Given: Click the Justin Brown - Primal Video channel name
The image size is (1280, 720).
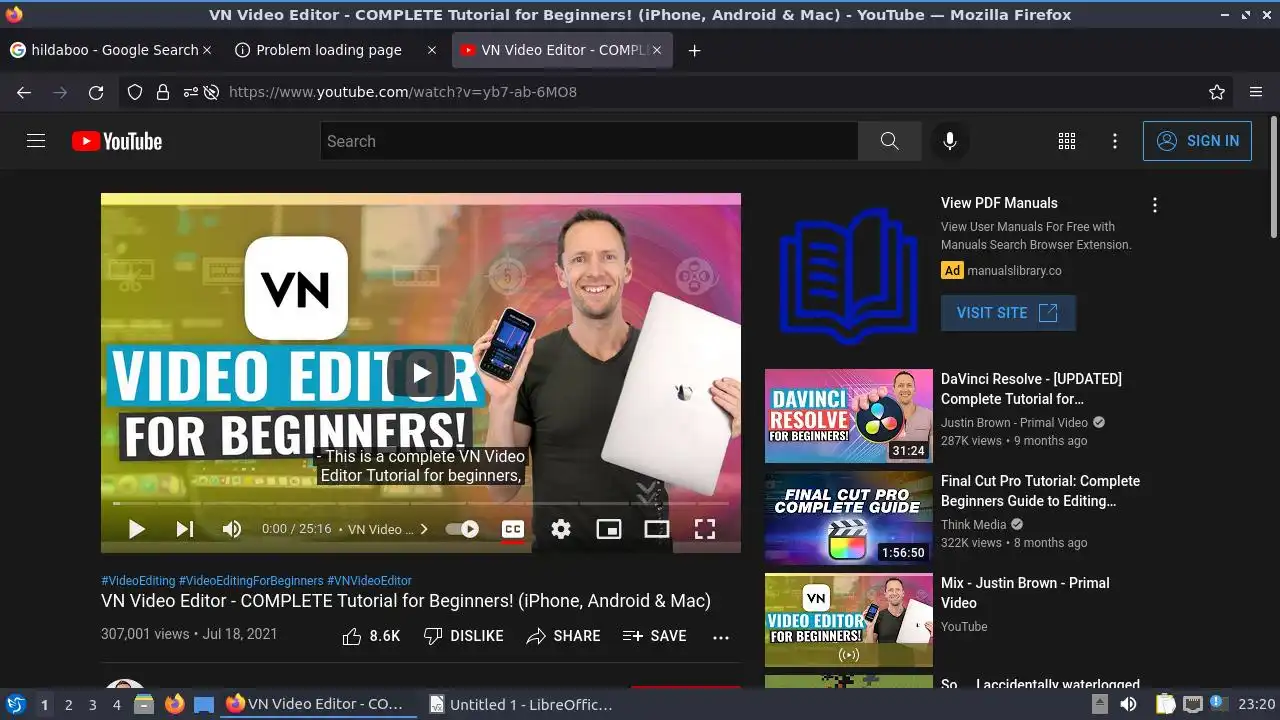Looking at the screenshot, I should (x=1014, y=423).
